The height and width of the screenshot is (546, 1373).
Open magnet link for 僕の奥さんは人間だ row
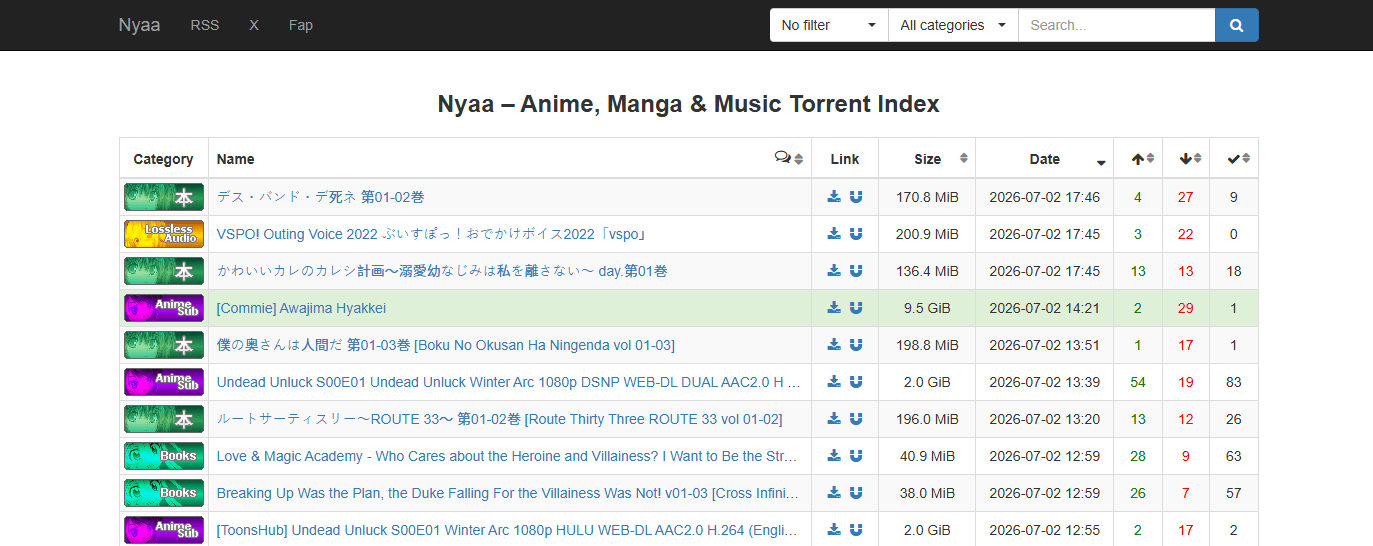click(x=856, y=345)
